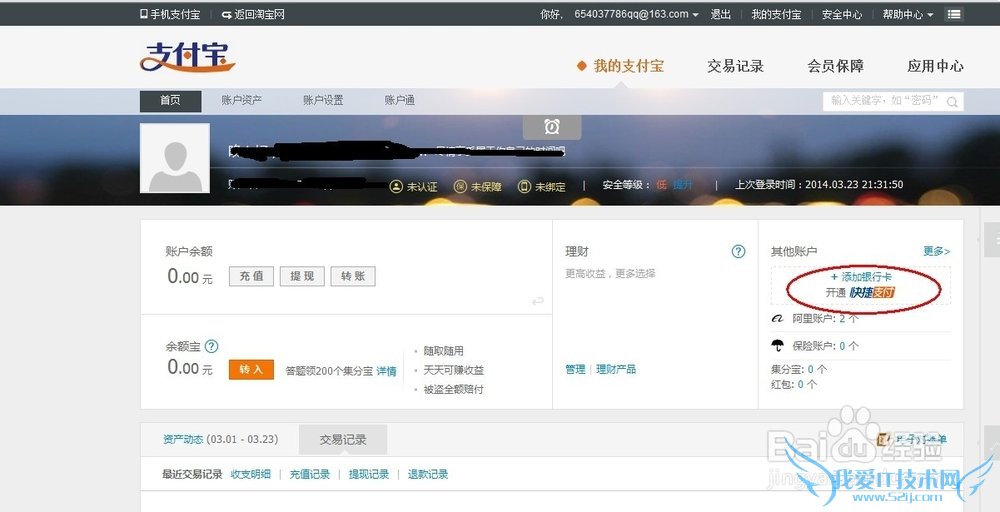Click the search magnifier icon

(952, 102)
